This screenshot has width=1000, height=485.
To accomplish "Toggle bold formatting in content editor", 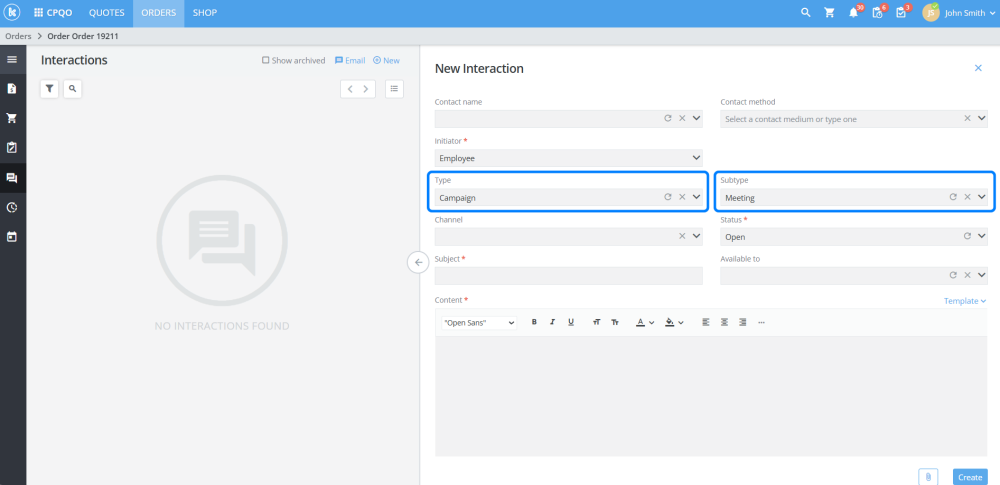I will pyautogui.click(x=534, y=322).
